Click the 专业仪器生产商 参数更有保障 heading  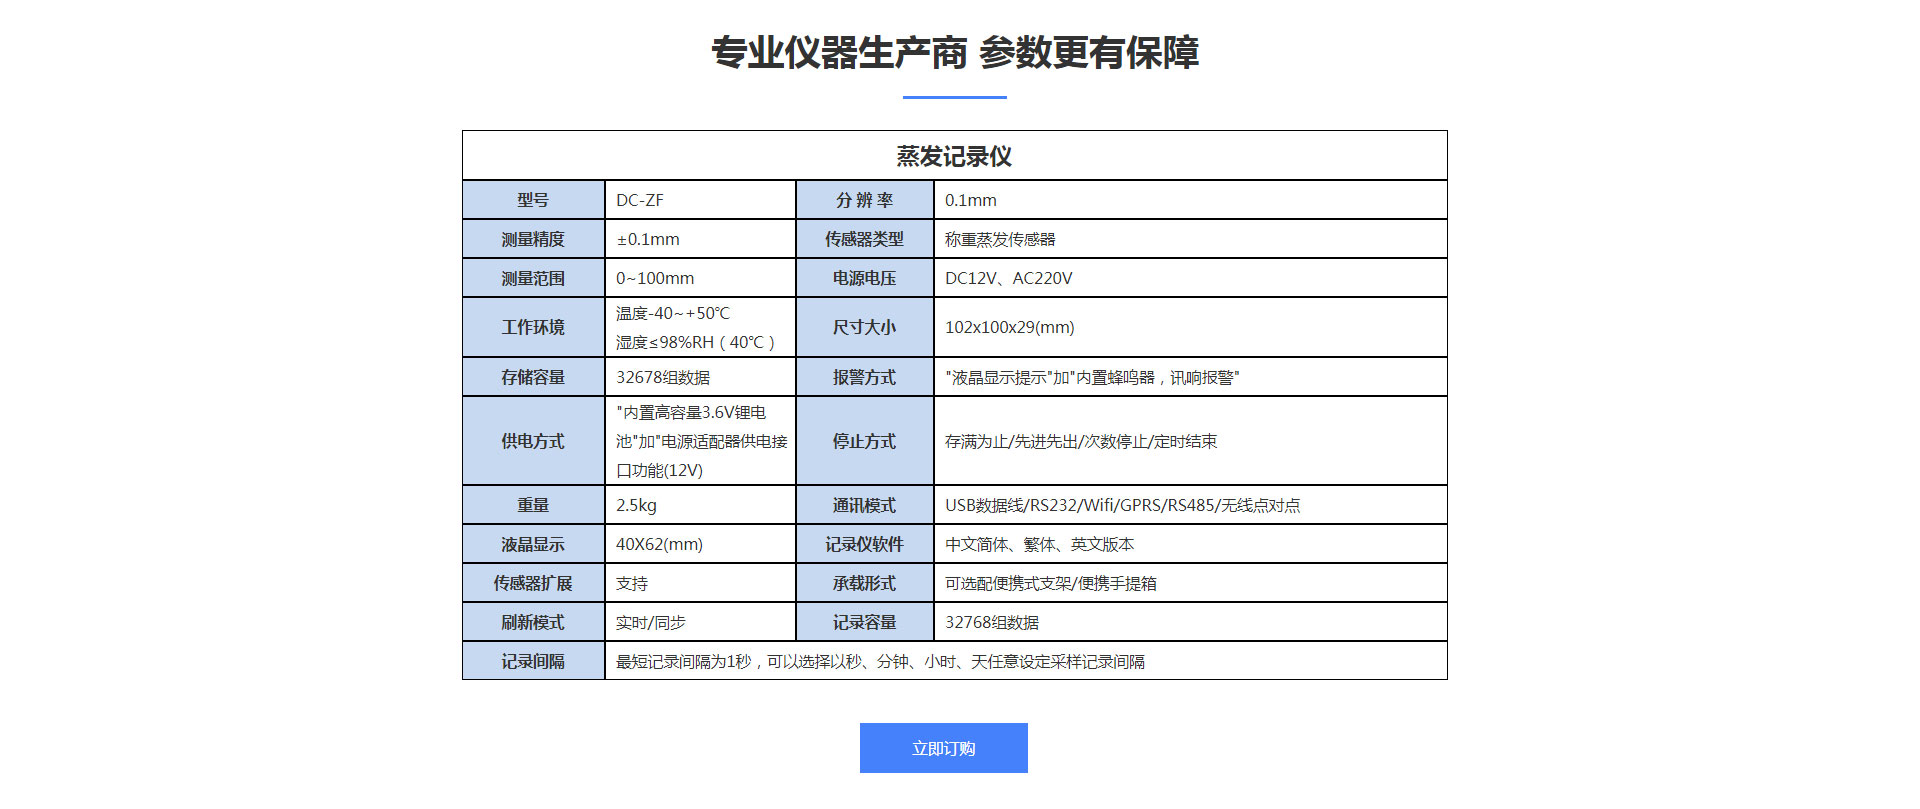pos(954,53)
